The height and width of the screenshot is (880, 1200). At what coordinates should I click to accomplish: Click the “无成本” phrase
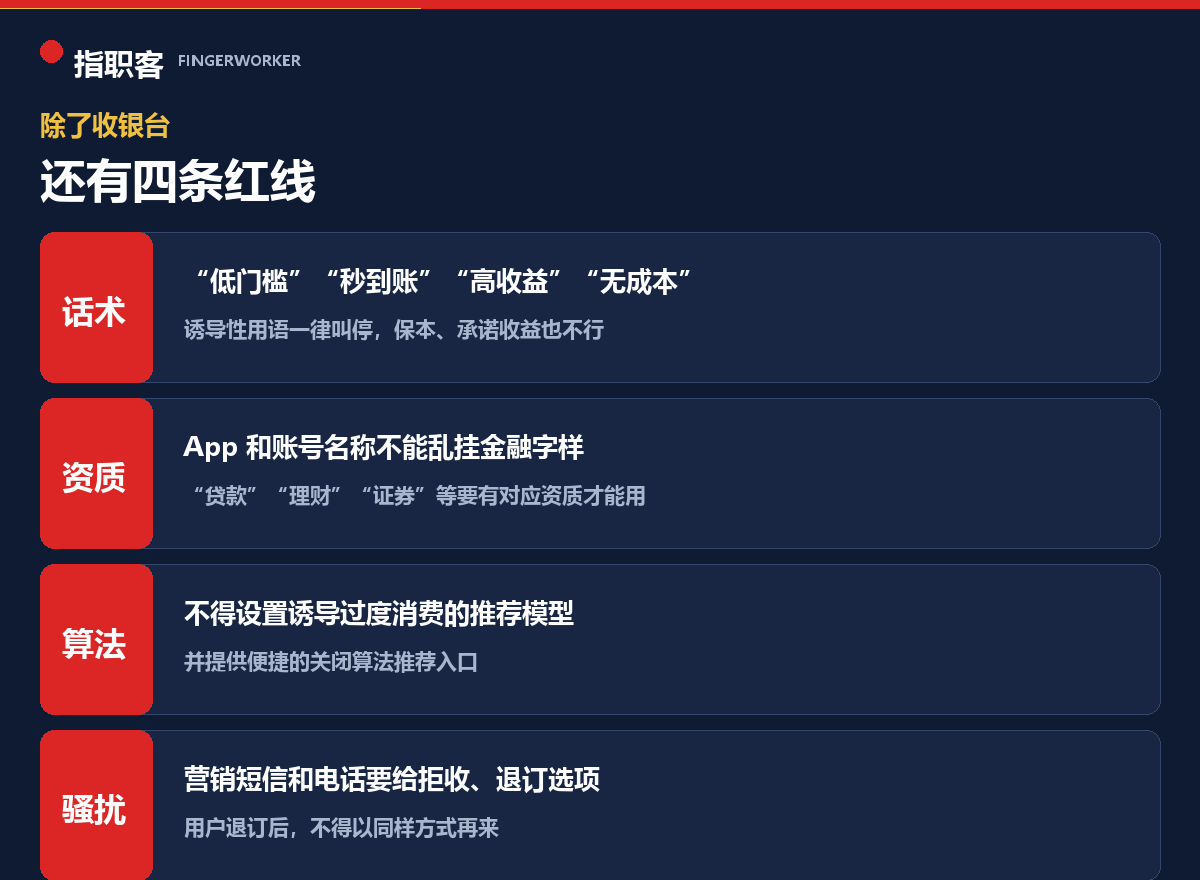click(638, 282)
